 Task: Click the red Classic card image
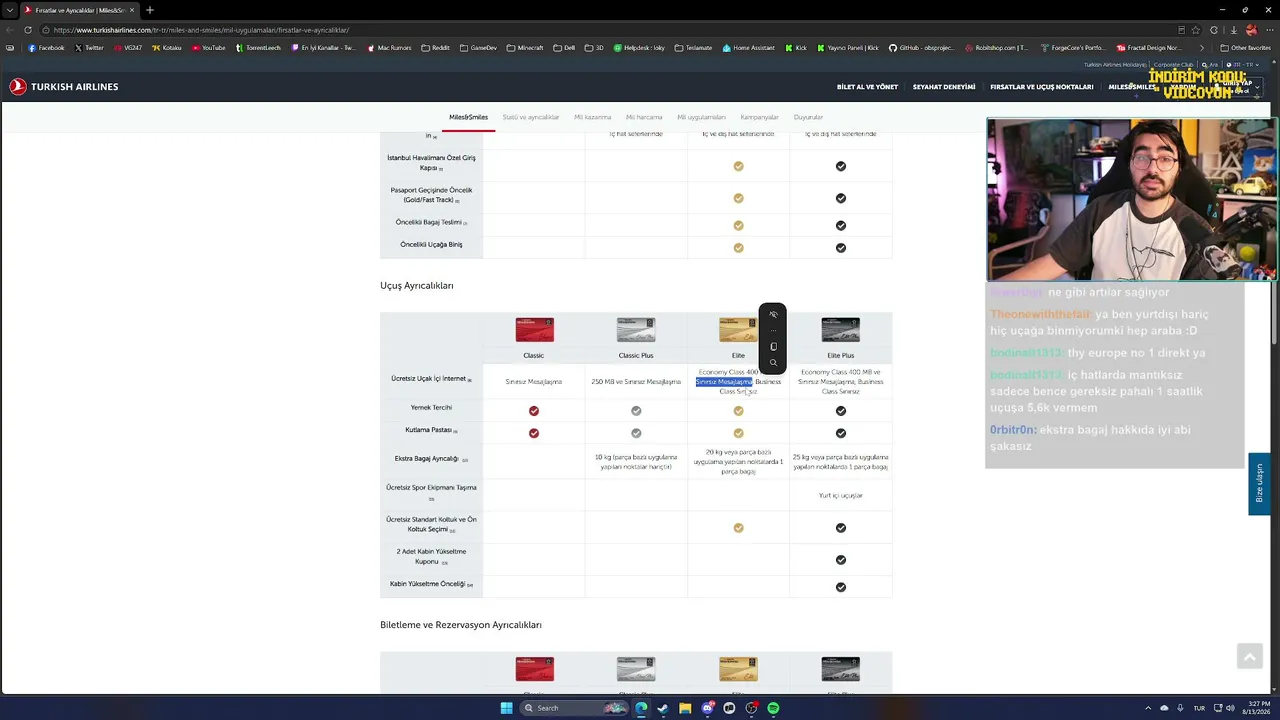point(534,330)
